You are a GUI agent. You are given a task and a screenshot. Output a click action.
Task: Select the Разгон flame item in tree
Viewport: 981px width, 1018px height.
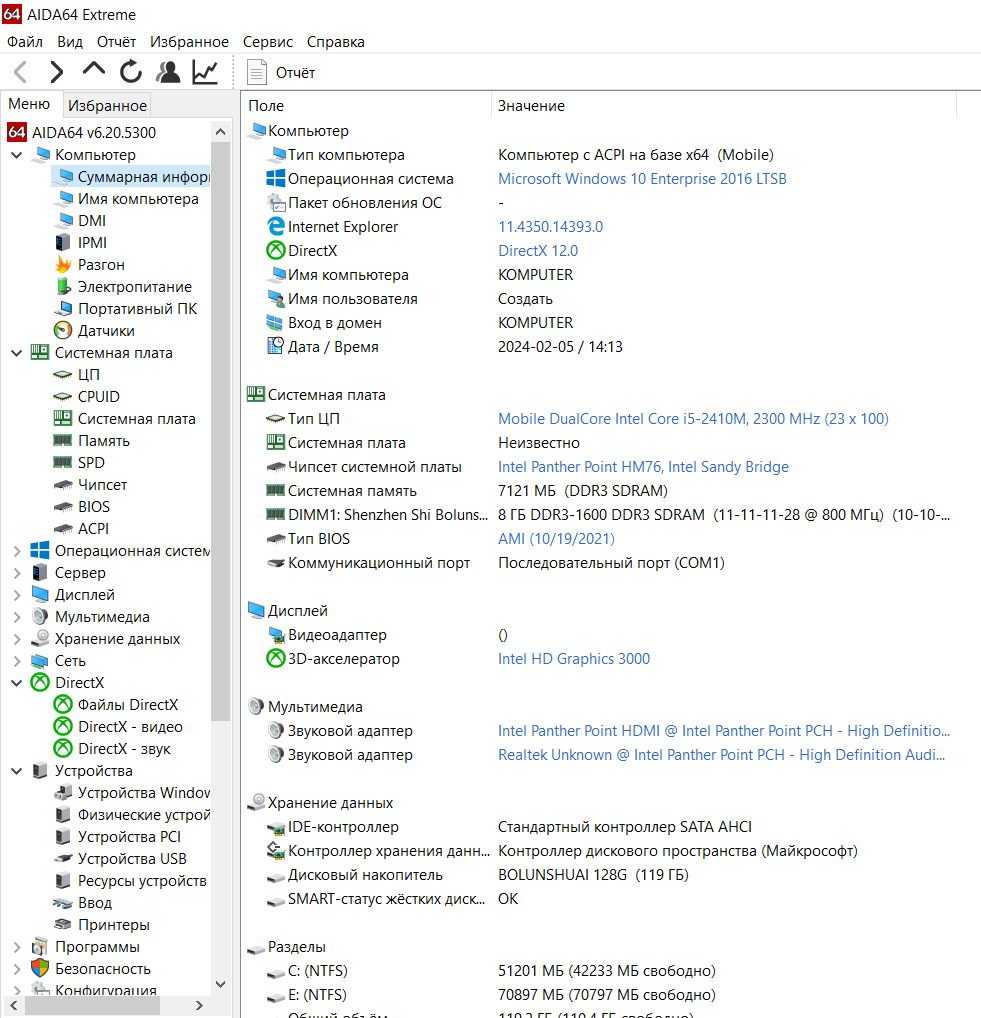coord(101,265)
